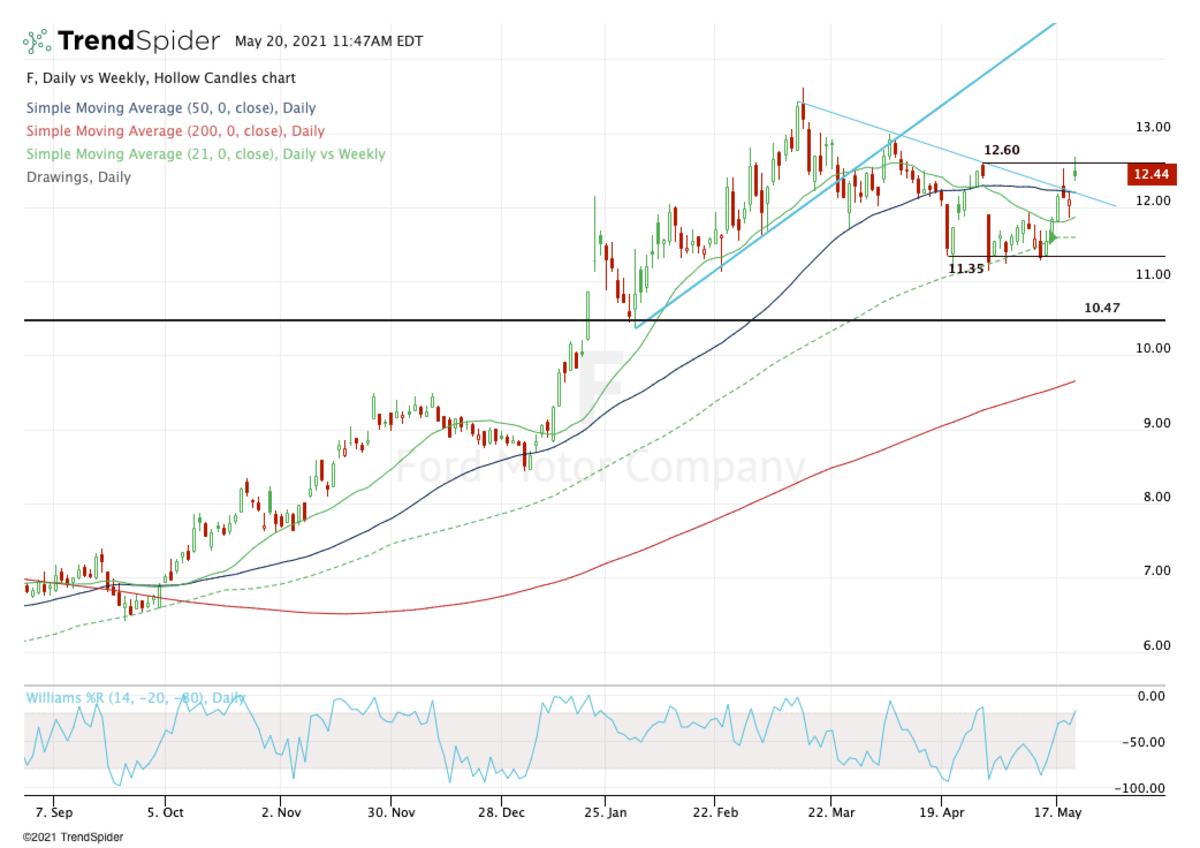
Task: Click the TrendSpider brand name text
Action: tap(138, 41)
